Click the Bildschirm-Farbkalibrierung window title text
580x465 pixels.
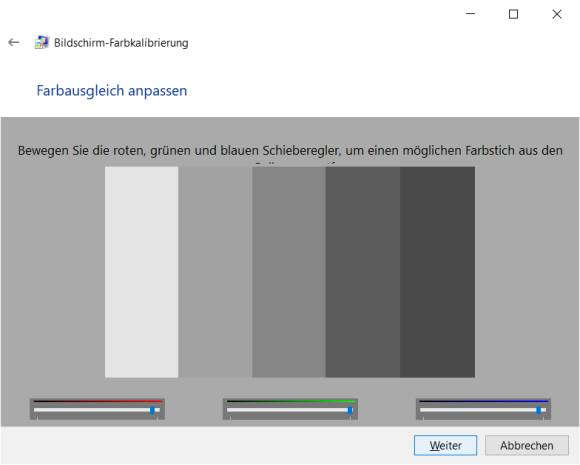[121, 43]
